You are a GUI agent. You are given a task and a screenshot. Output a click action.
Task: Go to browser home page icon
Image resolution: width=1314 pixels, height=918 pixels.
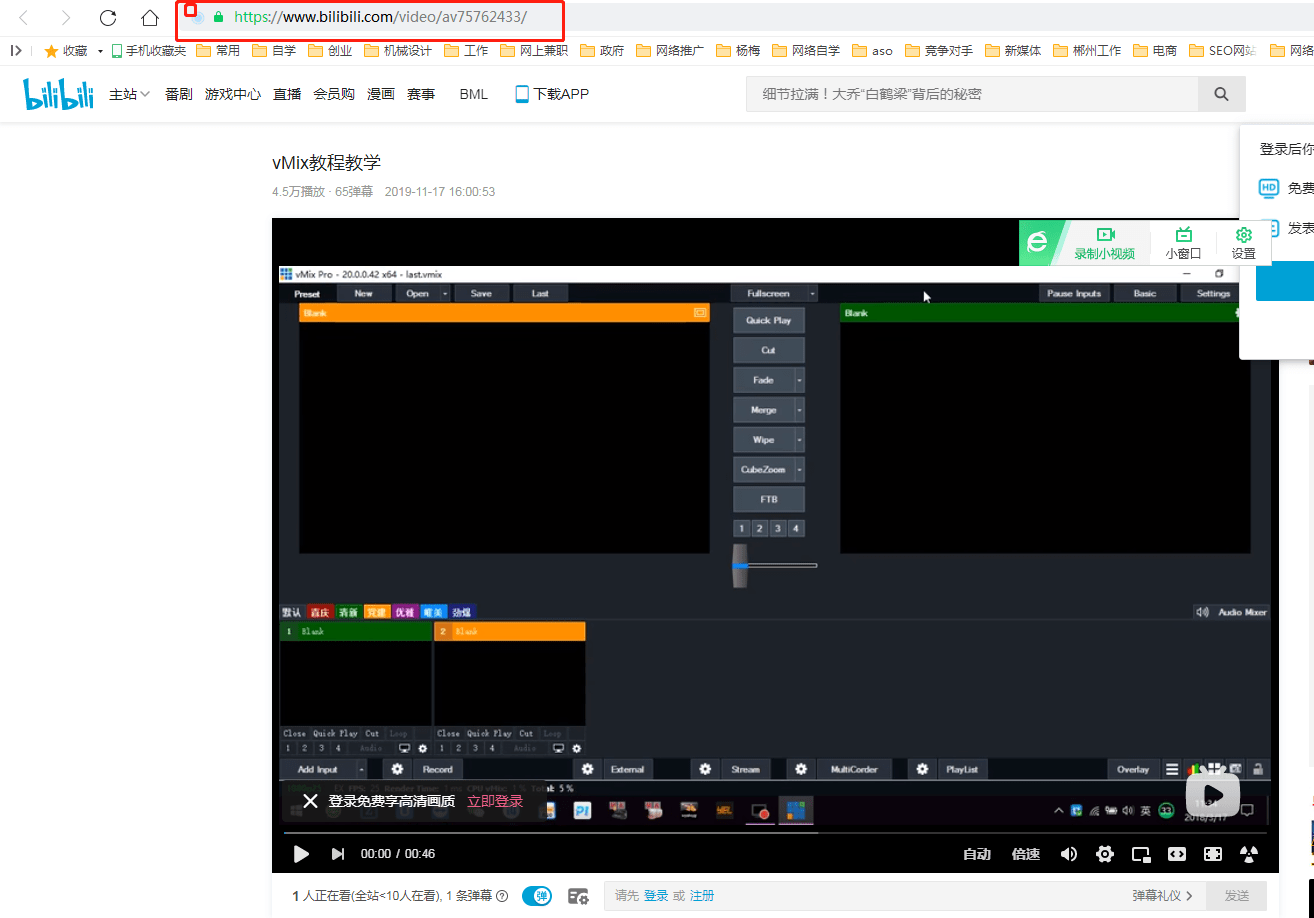150,18
